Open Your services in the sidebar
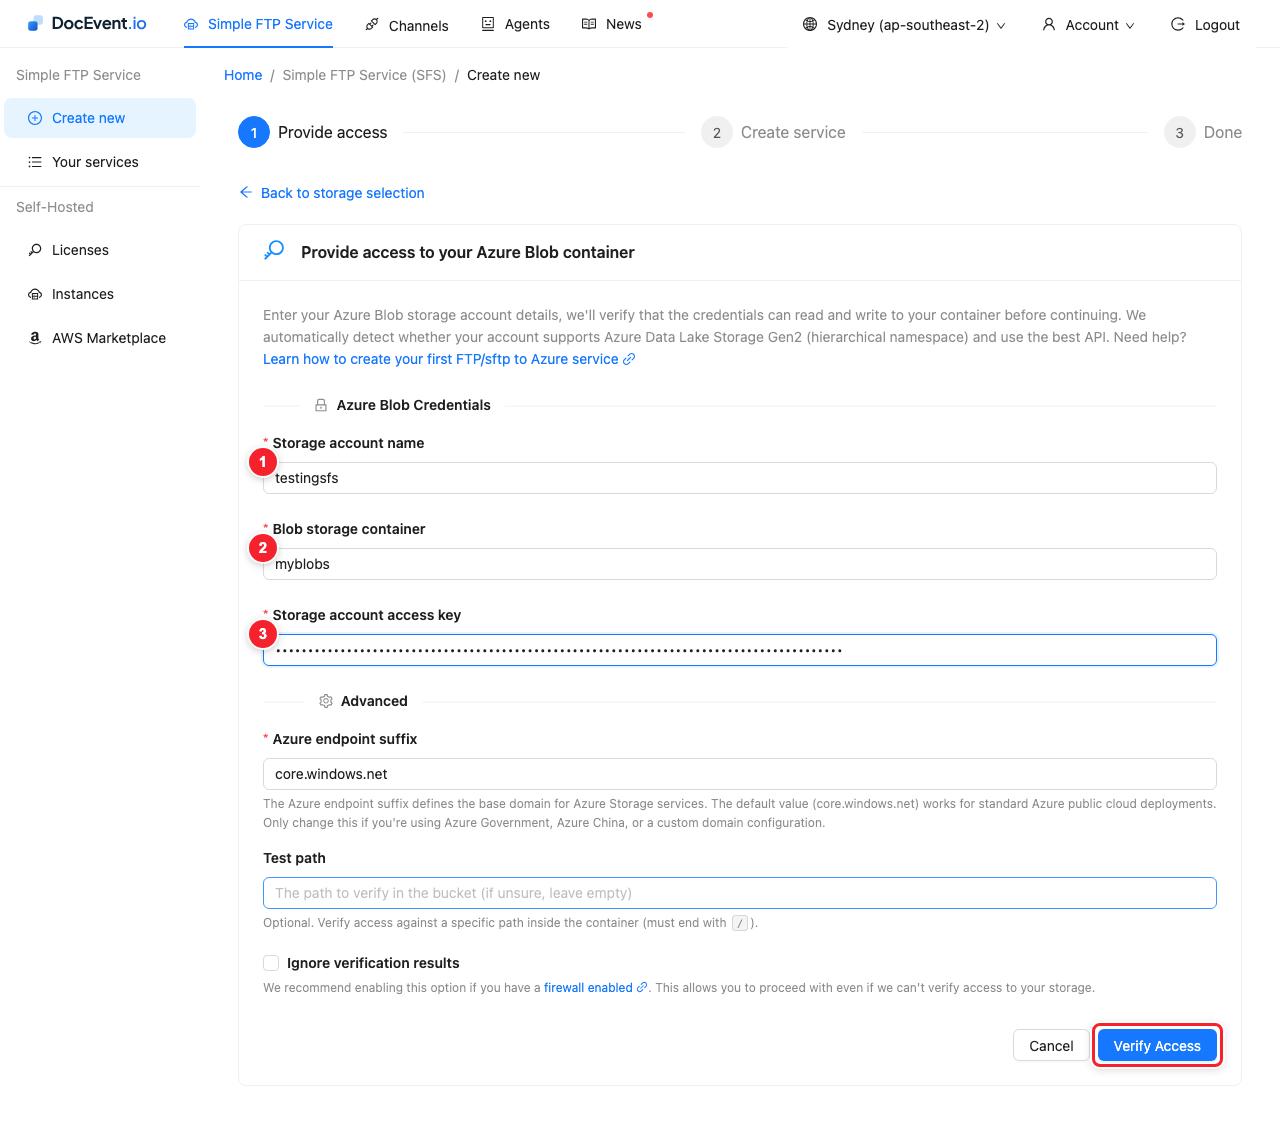 (100, 162)
